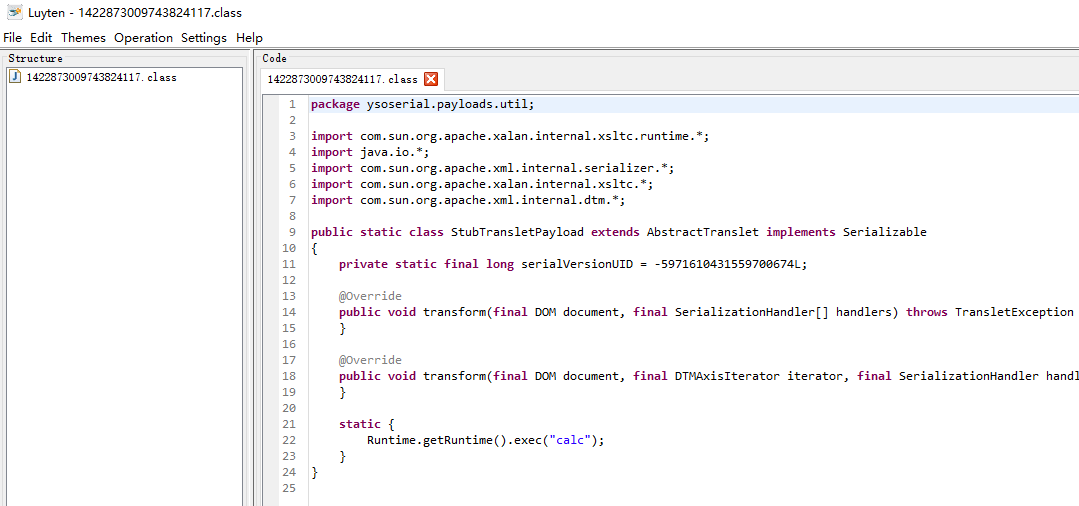Open the File menu
This screenshot has width=1079, height=506.
(x=12, y=37)
